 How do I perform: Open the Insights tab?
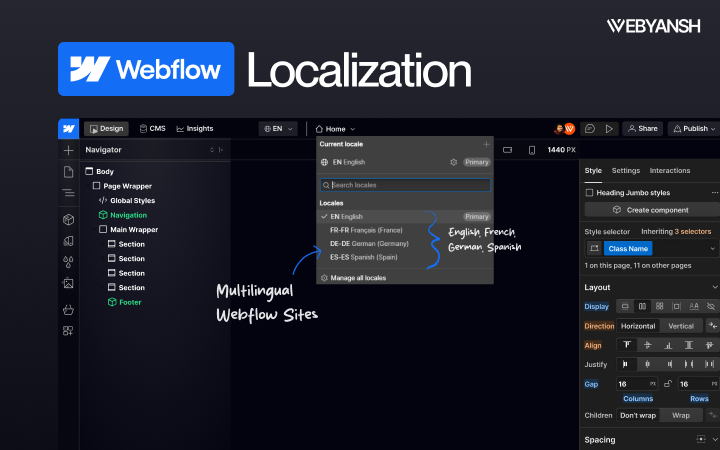[195, 129]
